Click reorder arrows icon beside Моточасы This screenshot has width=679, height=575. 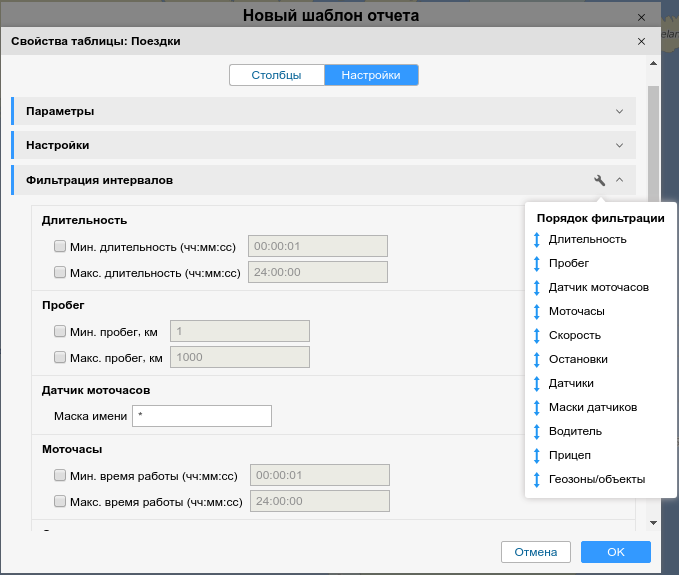pos(536,312)
